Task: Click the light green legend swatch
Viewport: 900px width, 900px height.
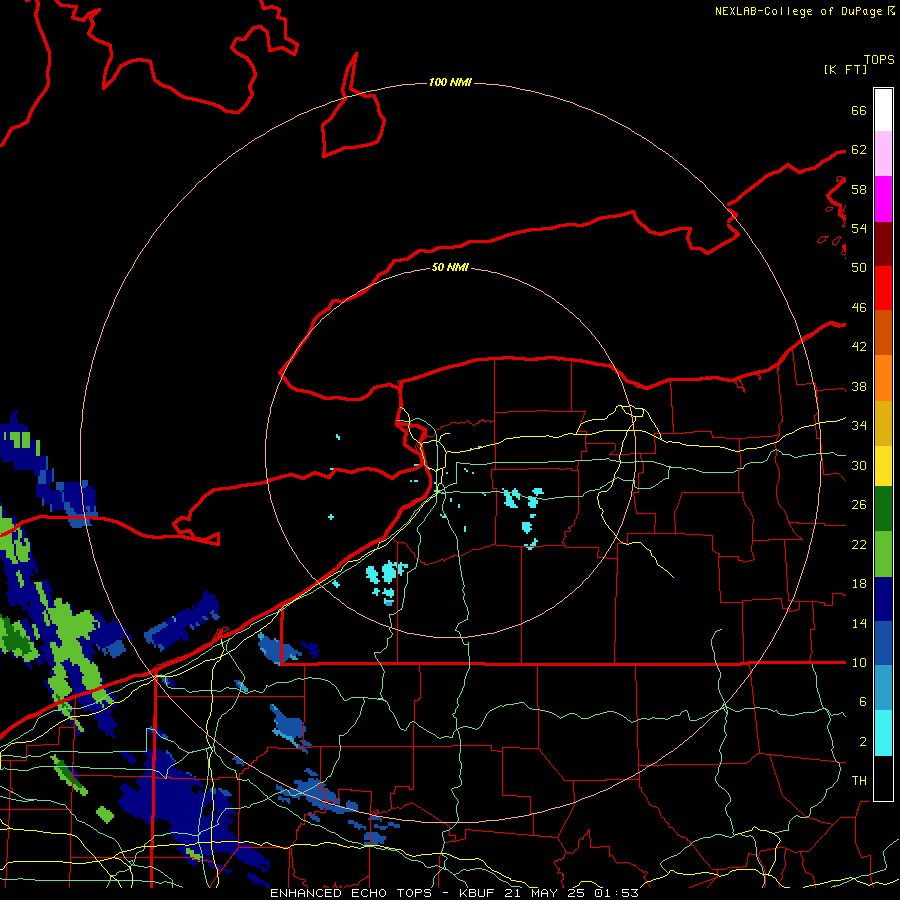Action: point(883,554)
